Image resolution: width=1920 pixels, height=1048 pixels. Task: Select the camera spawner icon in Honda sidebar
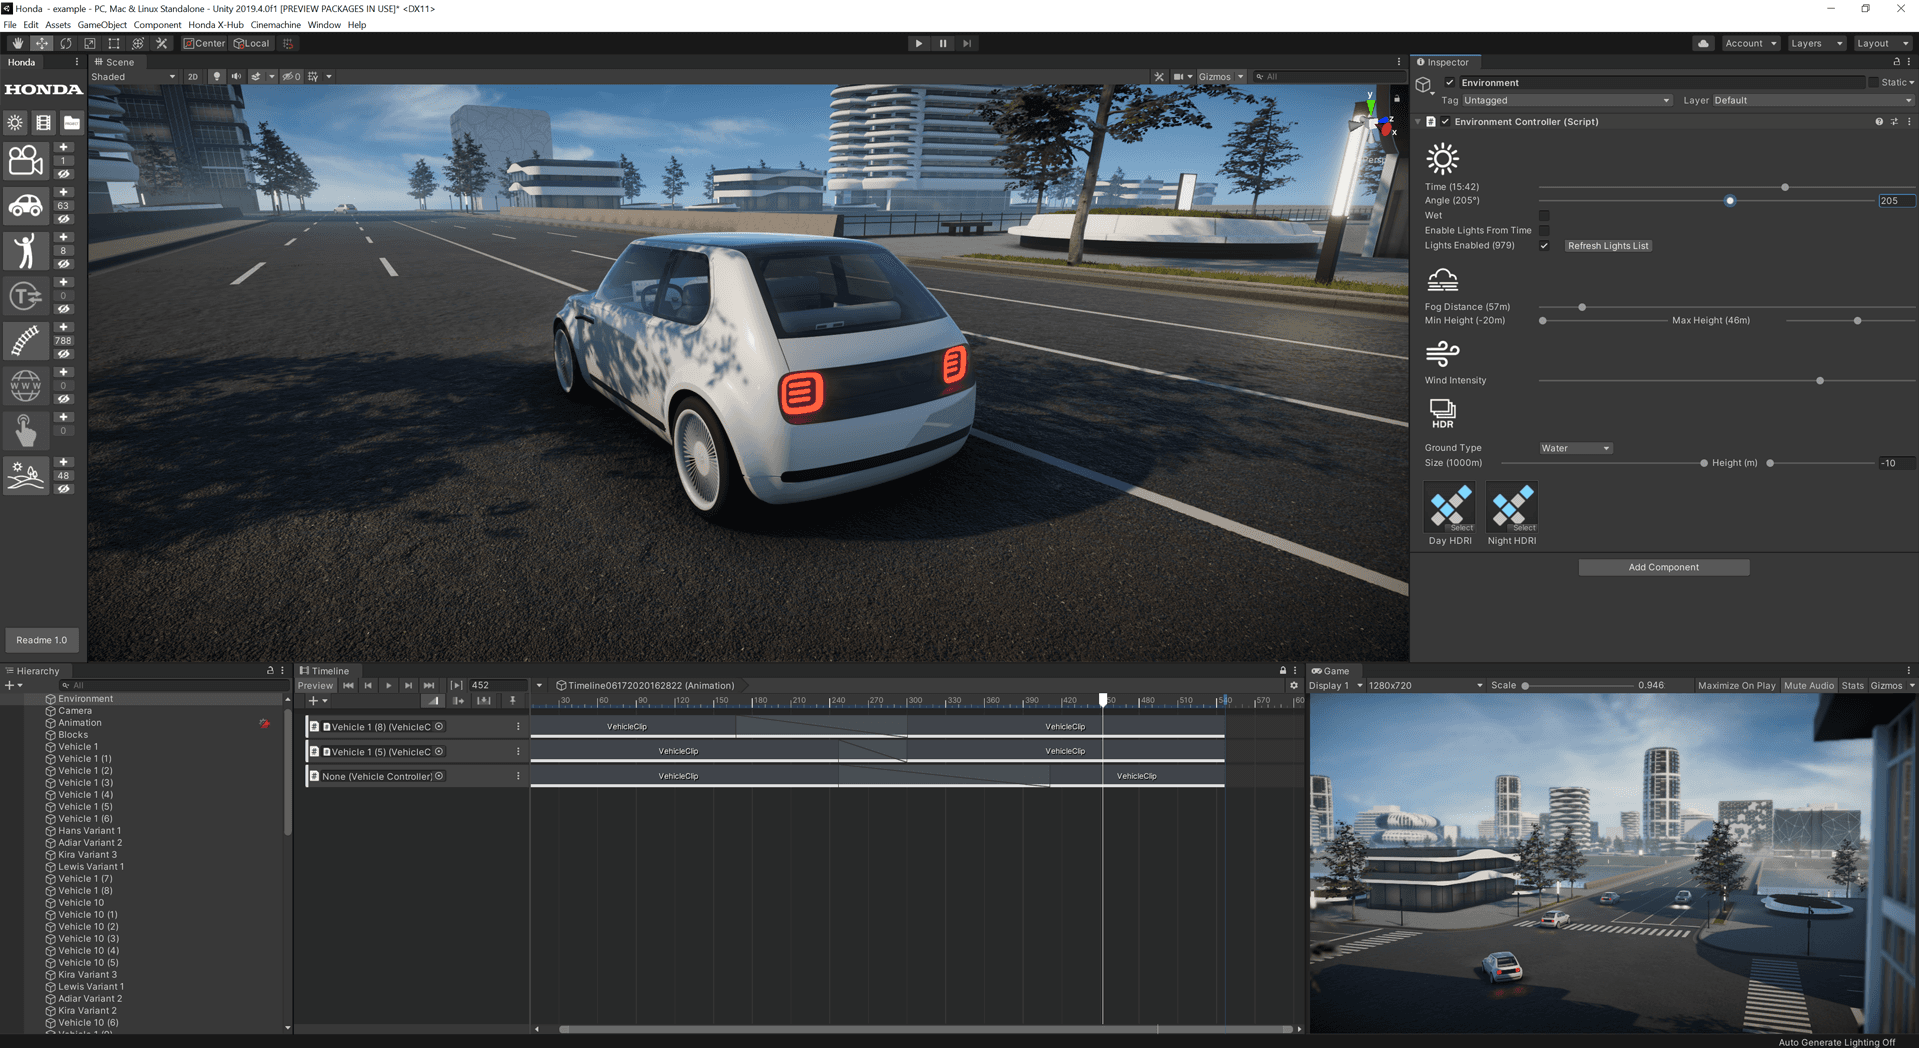[25, 159]
